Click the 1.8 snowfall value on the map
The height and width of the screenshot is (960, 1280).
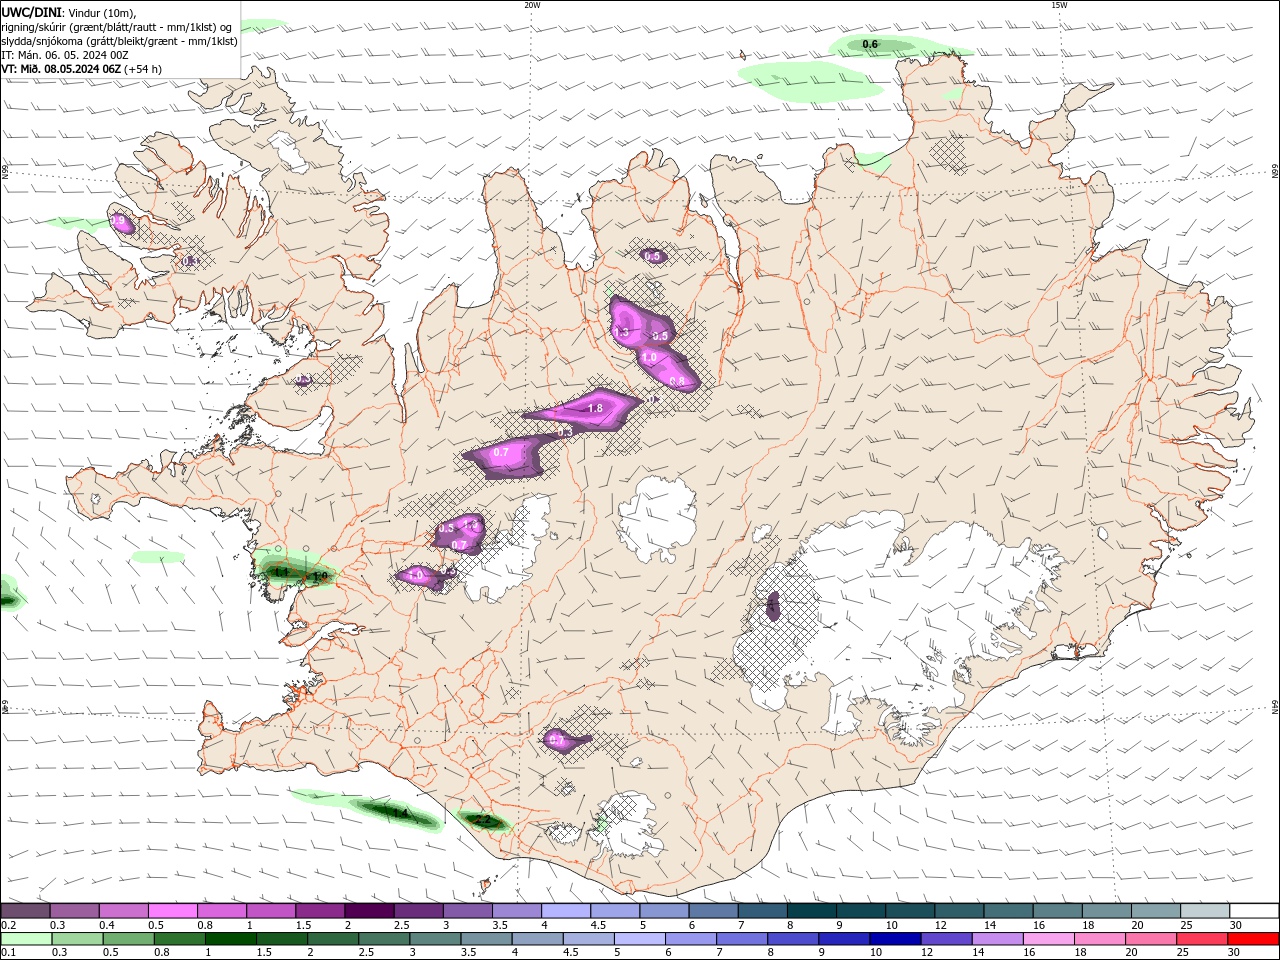pyautogui.click(x=595, y=408)
